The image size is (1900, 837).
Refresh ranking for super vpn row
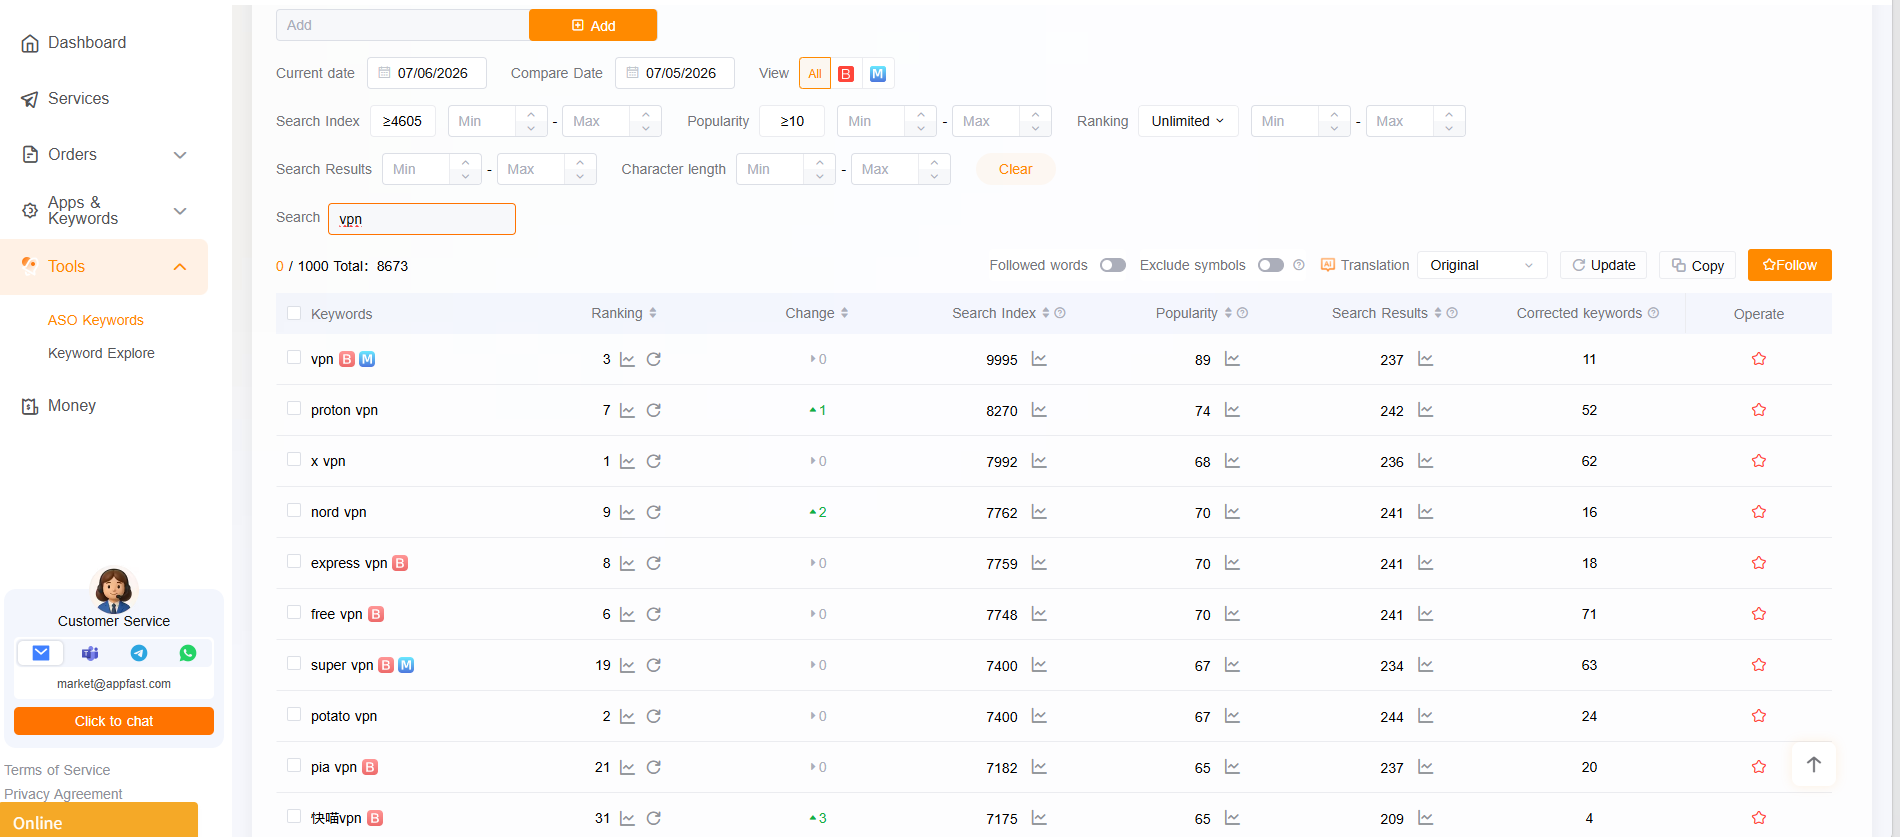click(x=654, y=665)
